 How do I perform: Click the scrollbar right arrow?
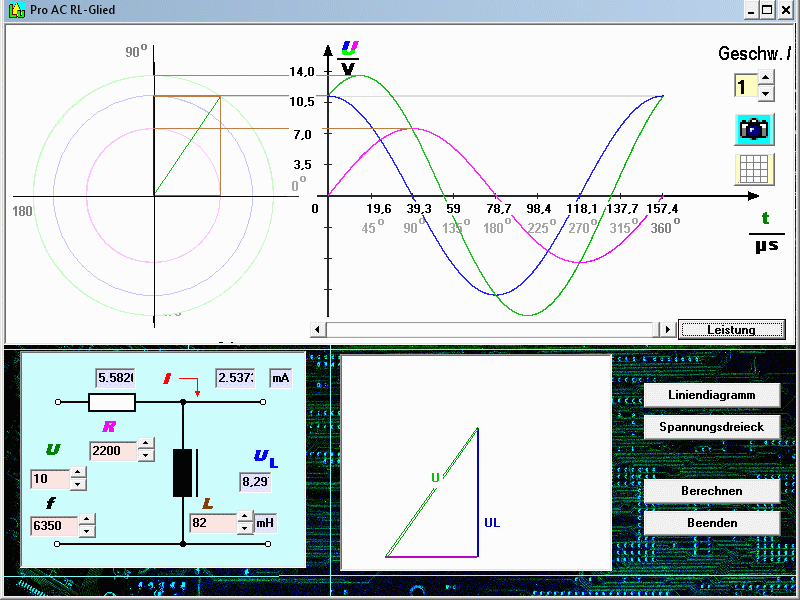tap(667, 330)
